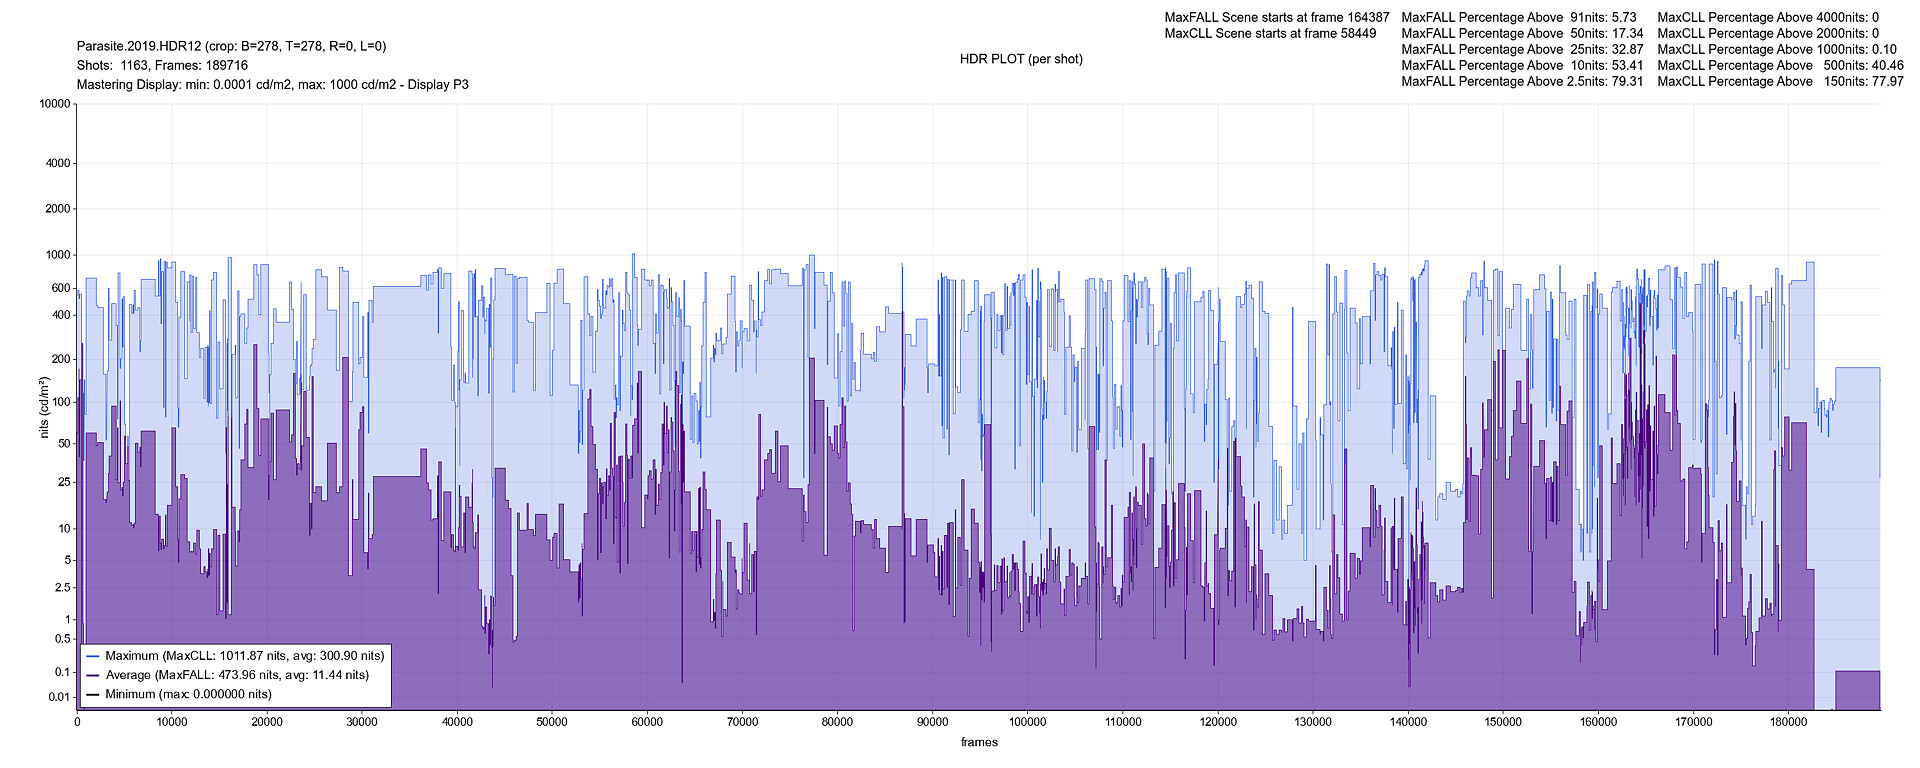Click the 50000 tick on the frames axis

point(552,722)
